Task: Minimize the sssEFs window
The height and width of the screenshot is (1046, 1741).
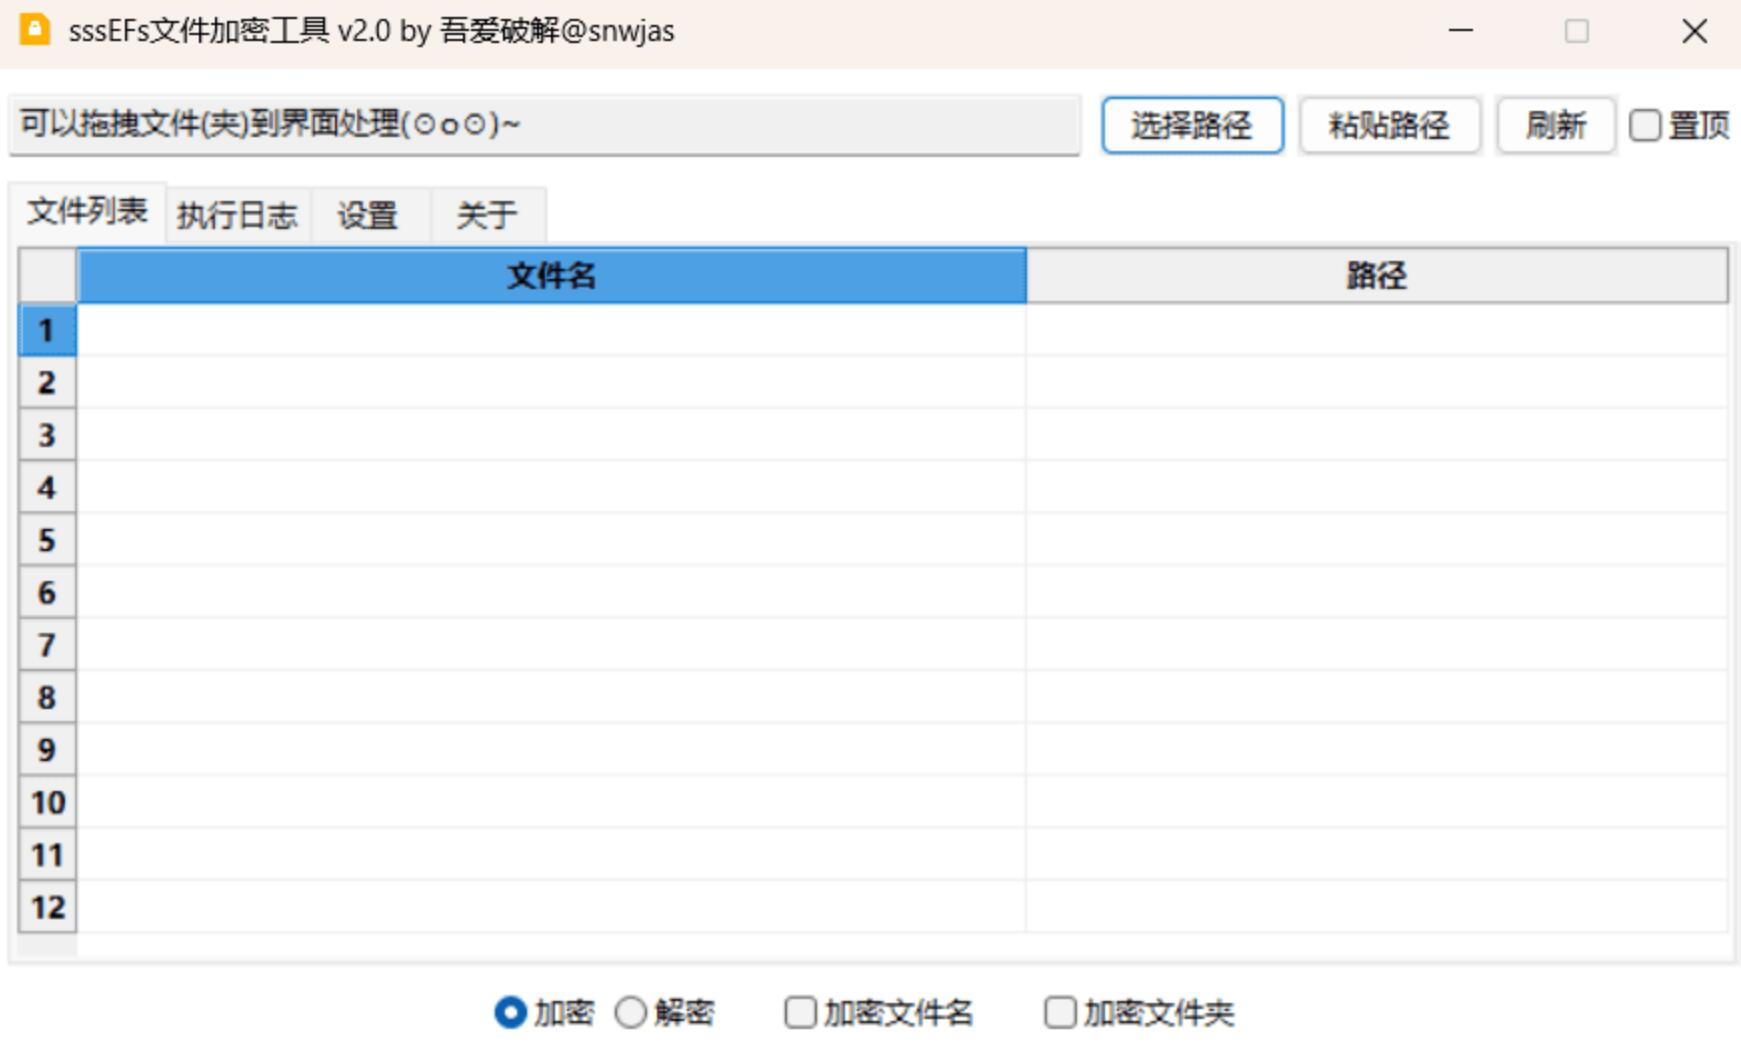Action: 1461,30
